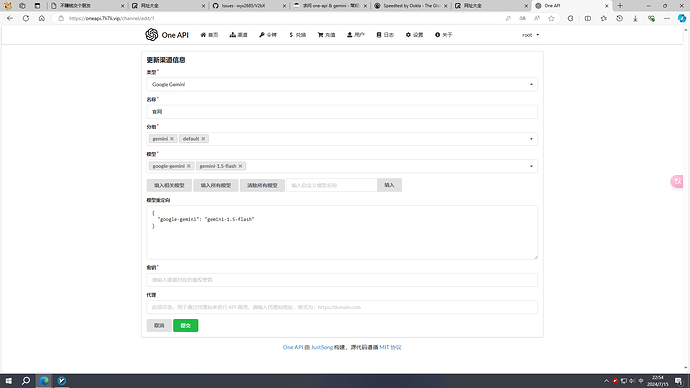Focus the custom model name input

332,185
